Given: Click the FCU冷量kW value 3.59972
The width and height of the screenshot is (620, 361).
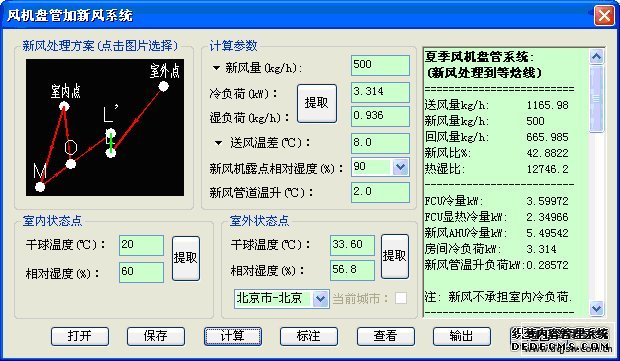Looking at the screenshot, I should [x=547, y=201].
